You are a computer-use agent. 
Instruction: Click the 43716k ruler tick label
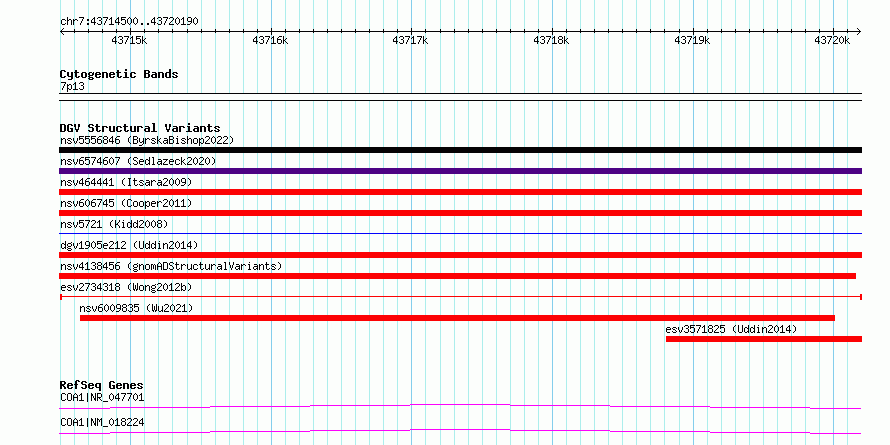pos(271,40)
